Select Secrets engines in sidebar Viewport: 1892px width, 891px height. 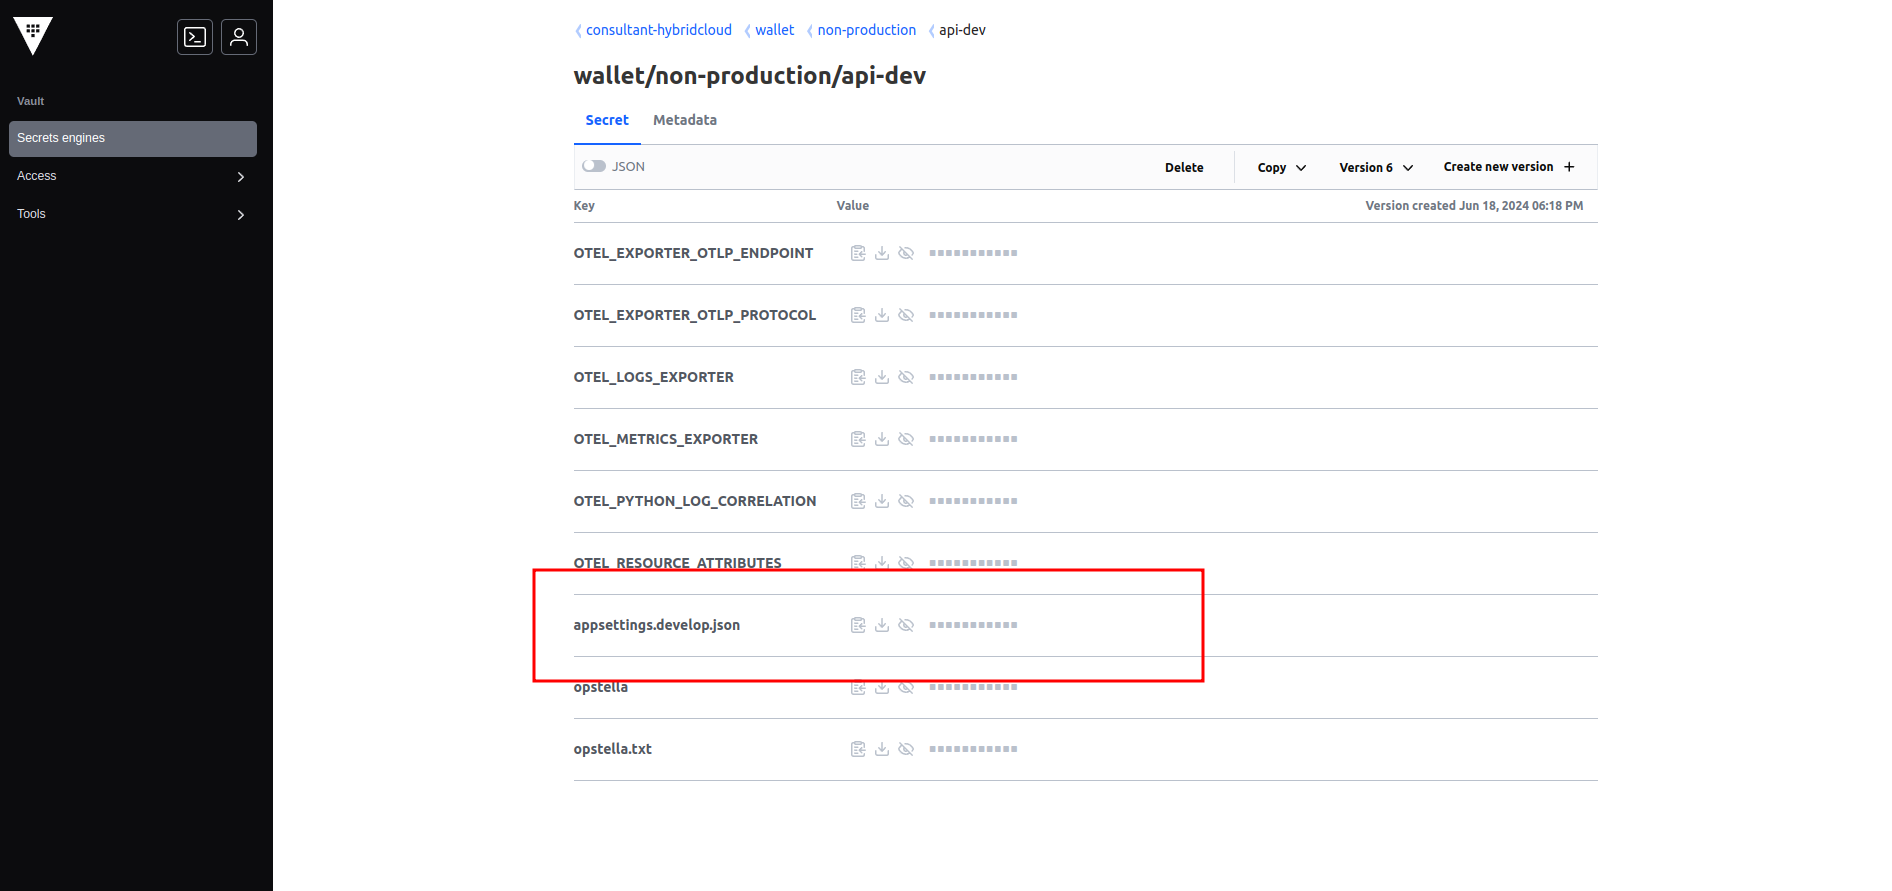coord(132,138)
